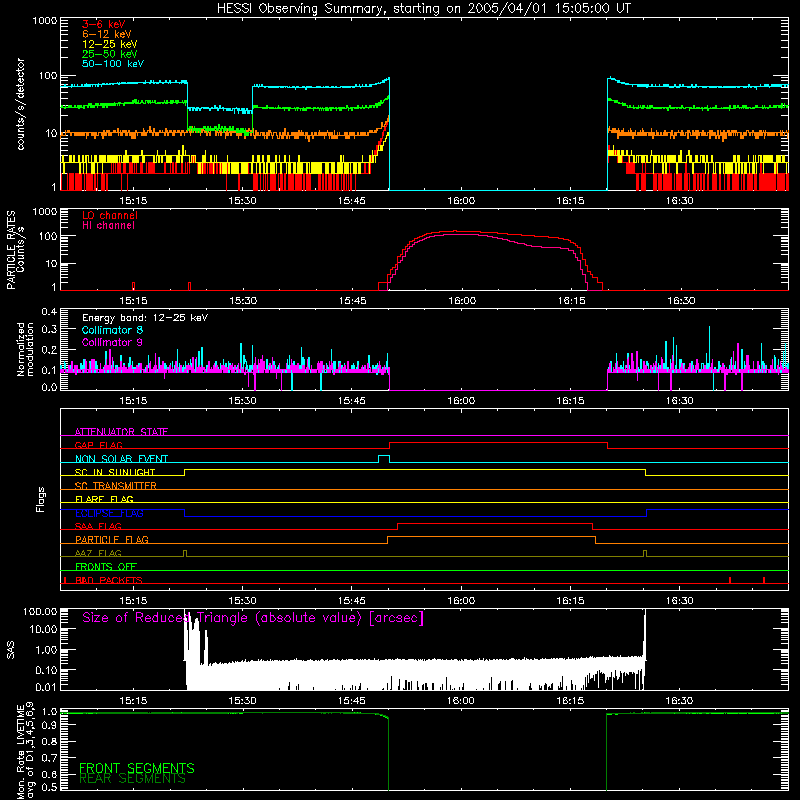Click the HESSI Observing Summary title text
800x800 pixels.
tap(423, 9)
